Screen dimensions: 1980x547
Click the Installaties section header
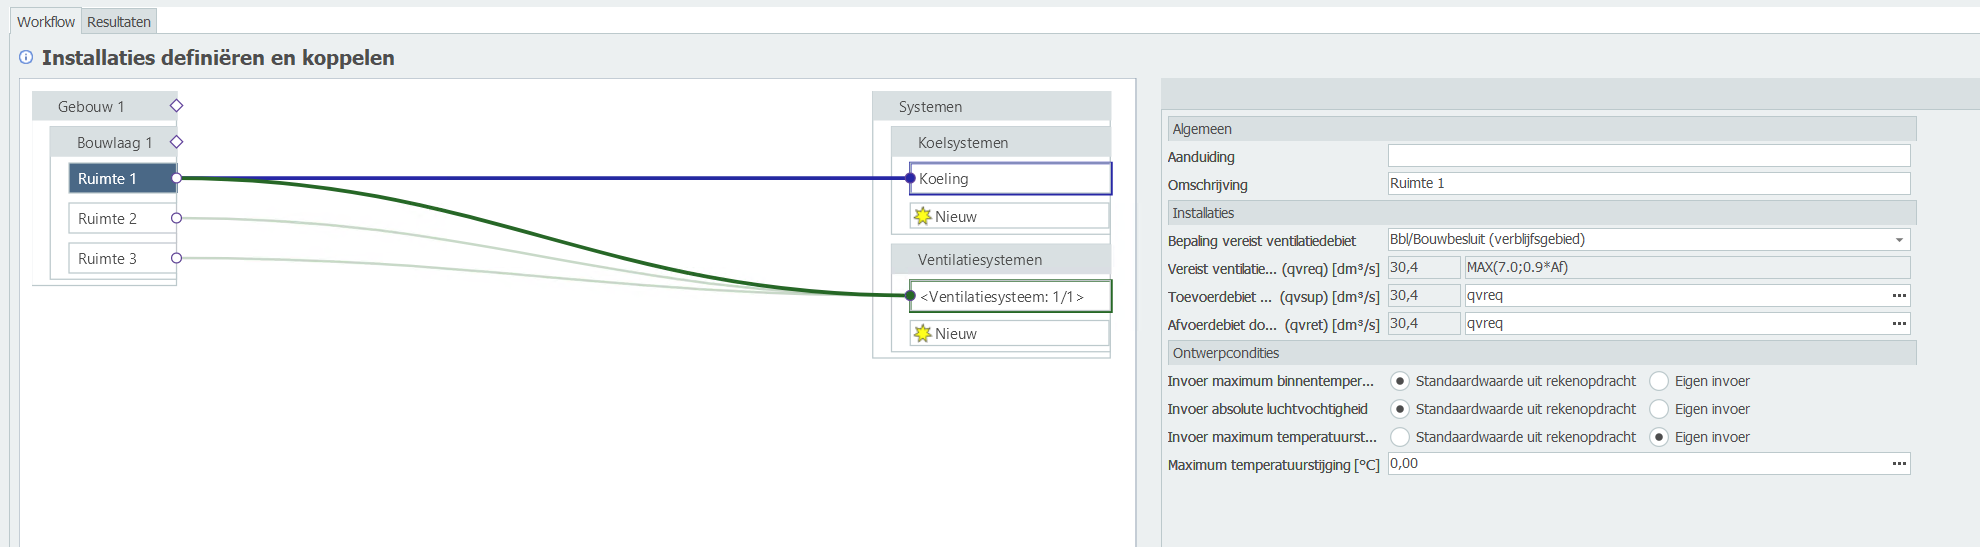(x=1542, y=213)
